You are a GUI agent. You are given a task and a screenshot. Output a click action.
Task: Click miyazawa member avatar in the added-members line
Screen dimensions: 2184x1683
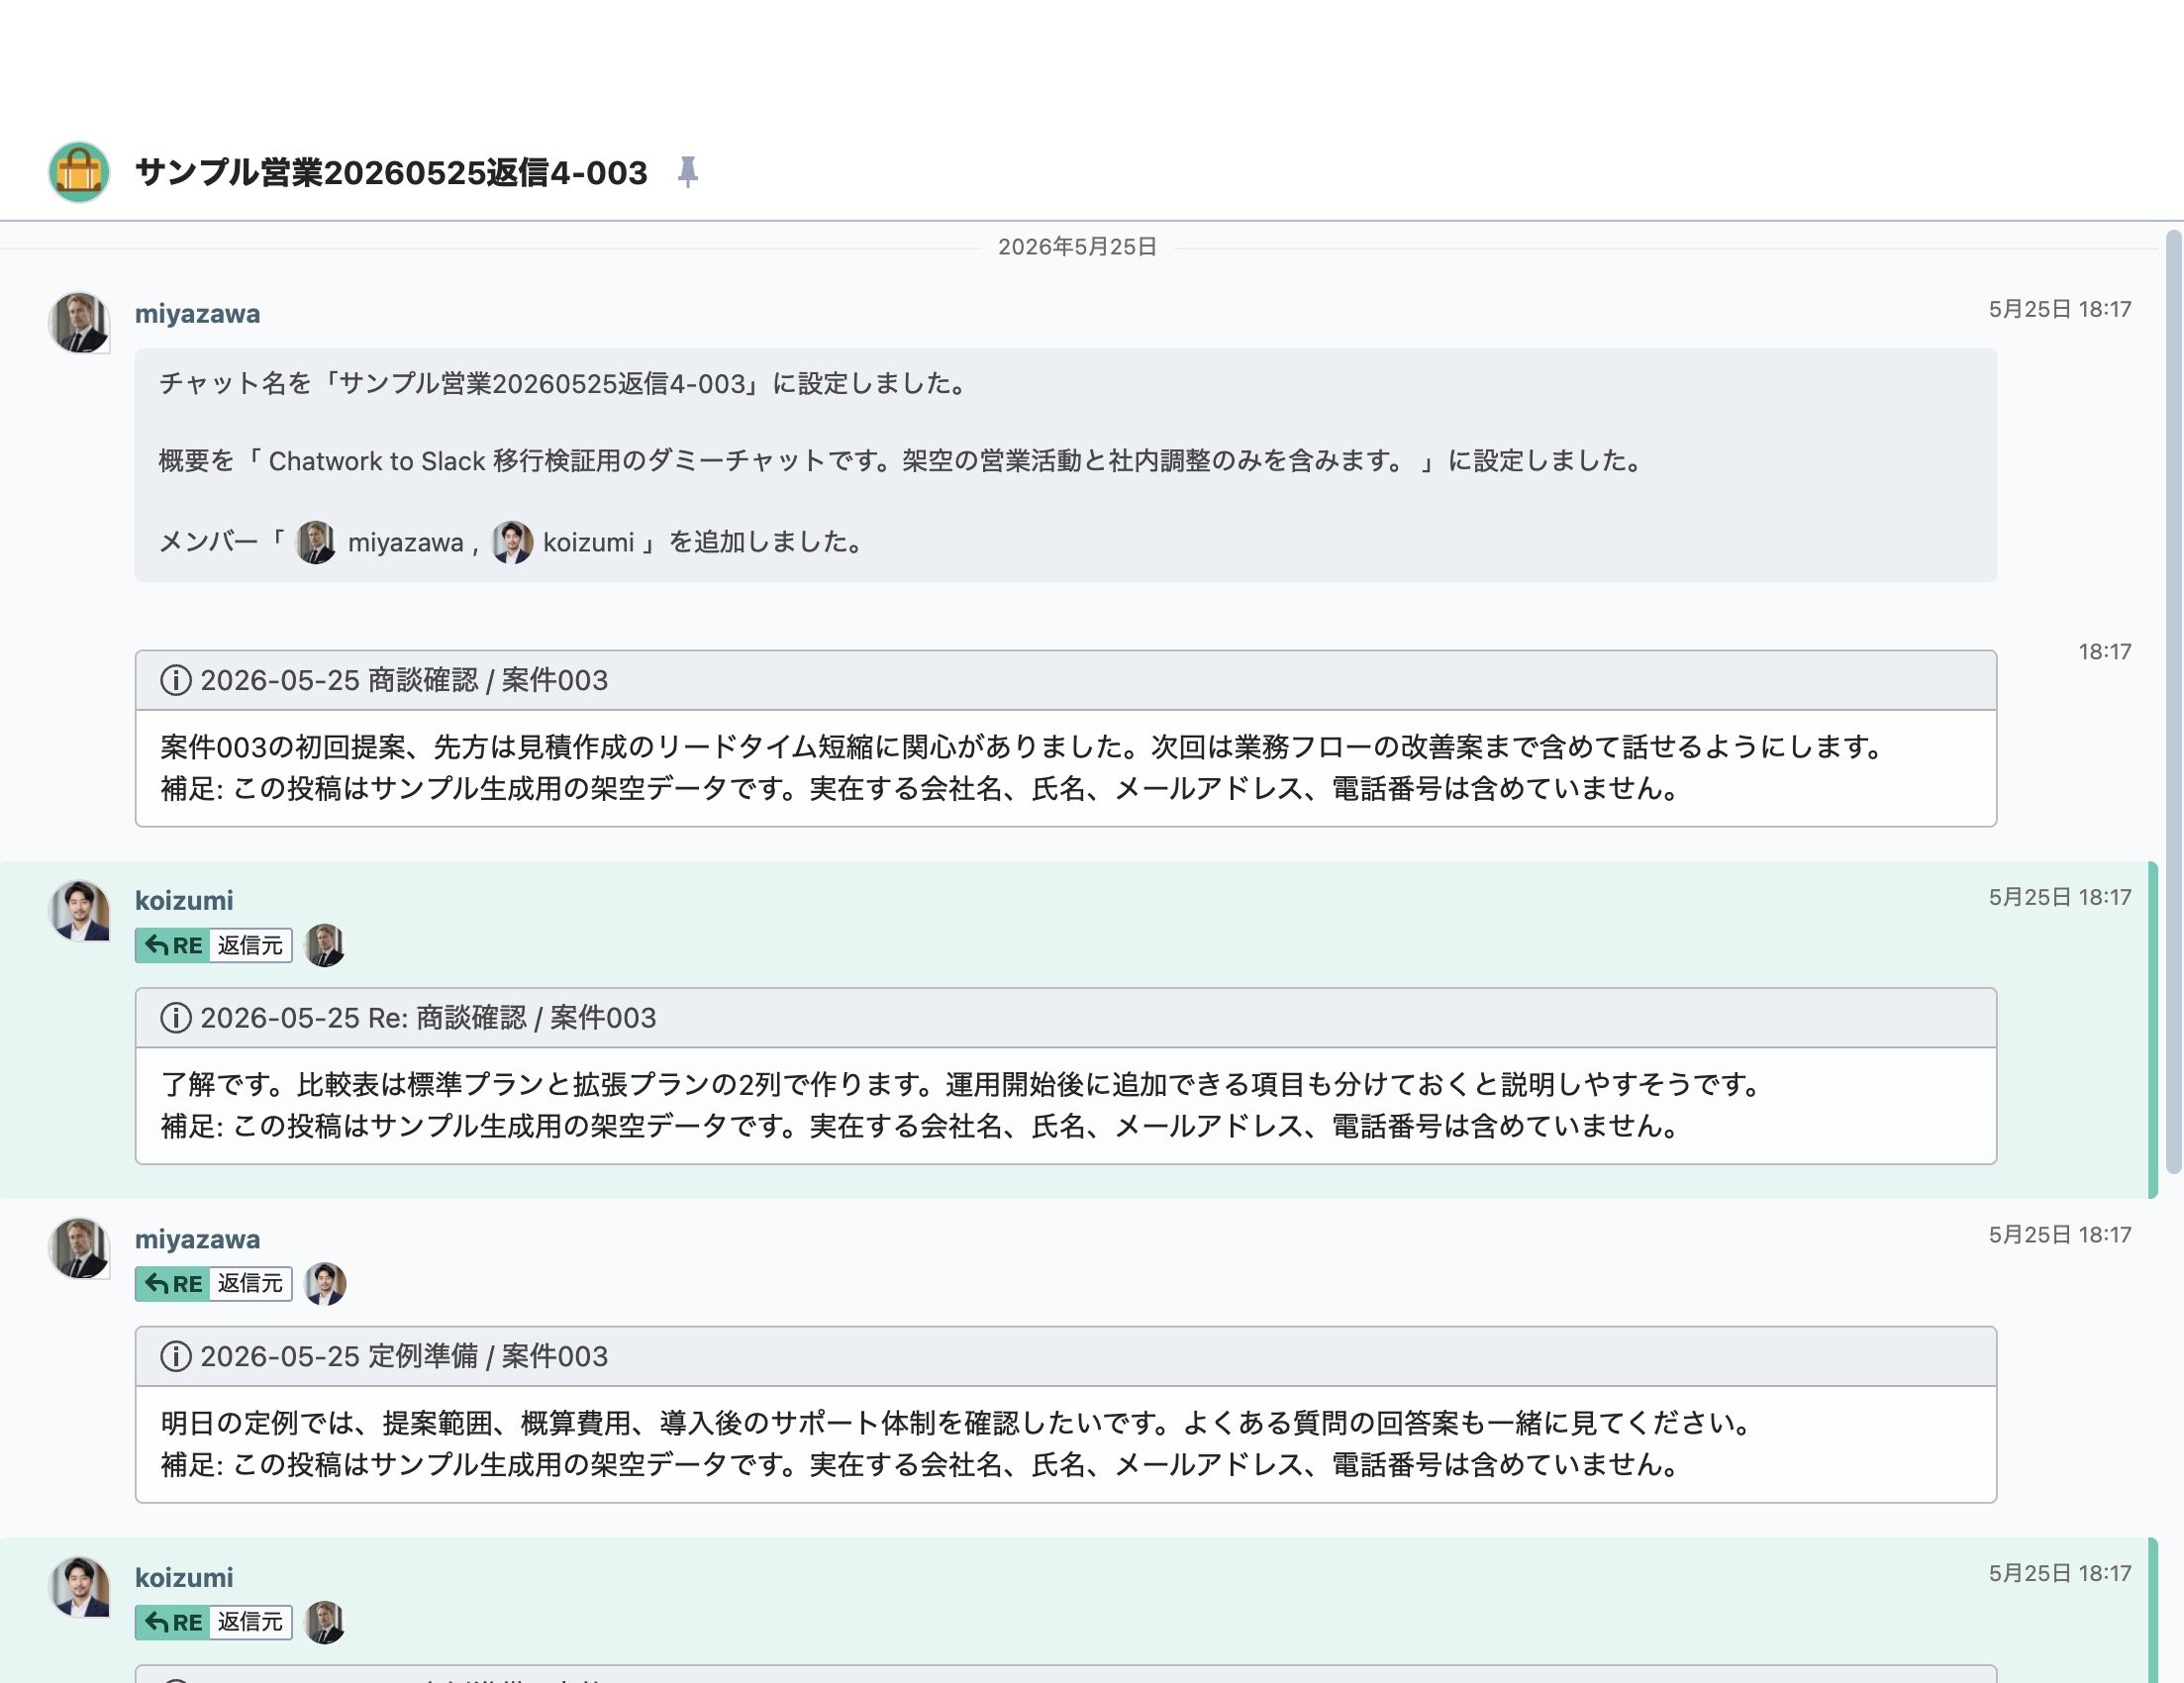click(316, 542)
